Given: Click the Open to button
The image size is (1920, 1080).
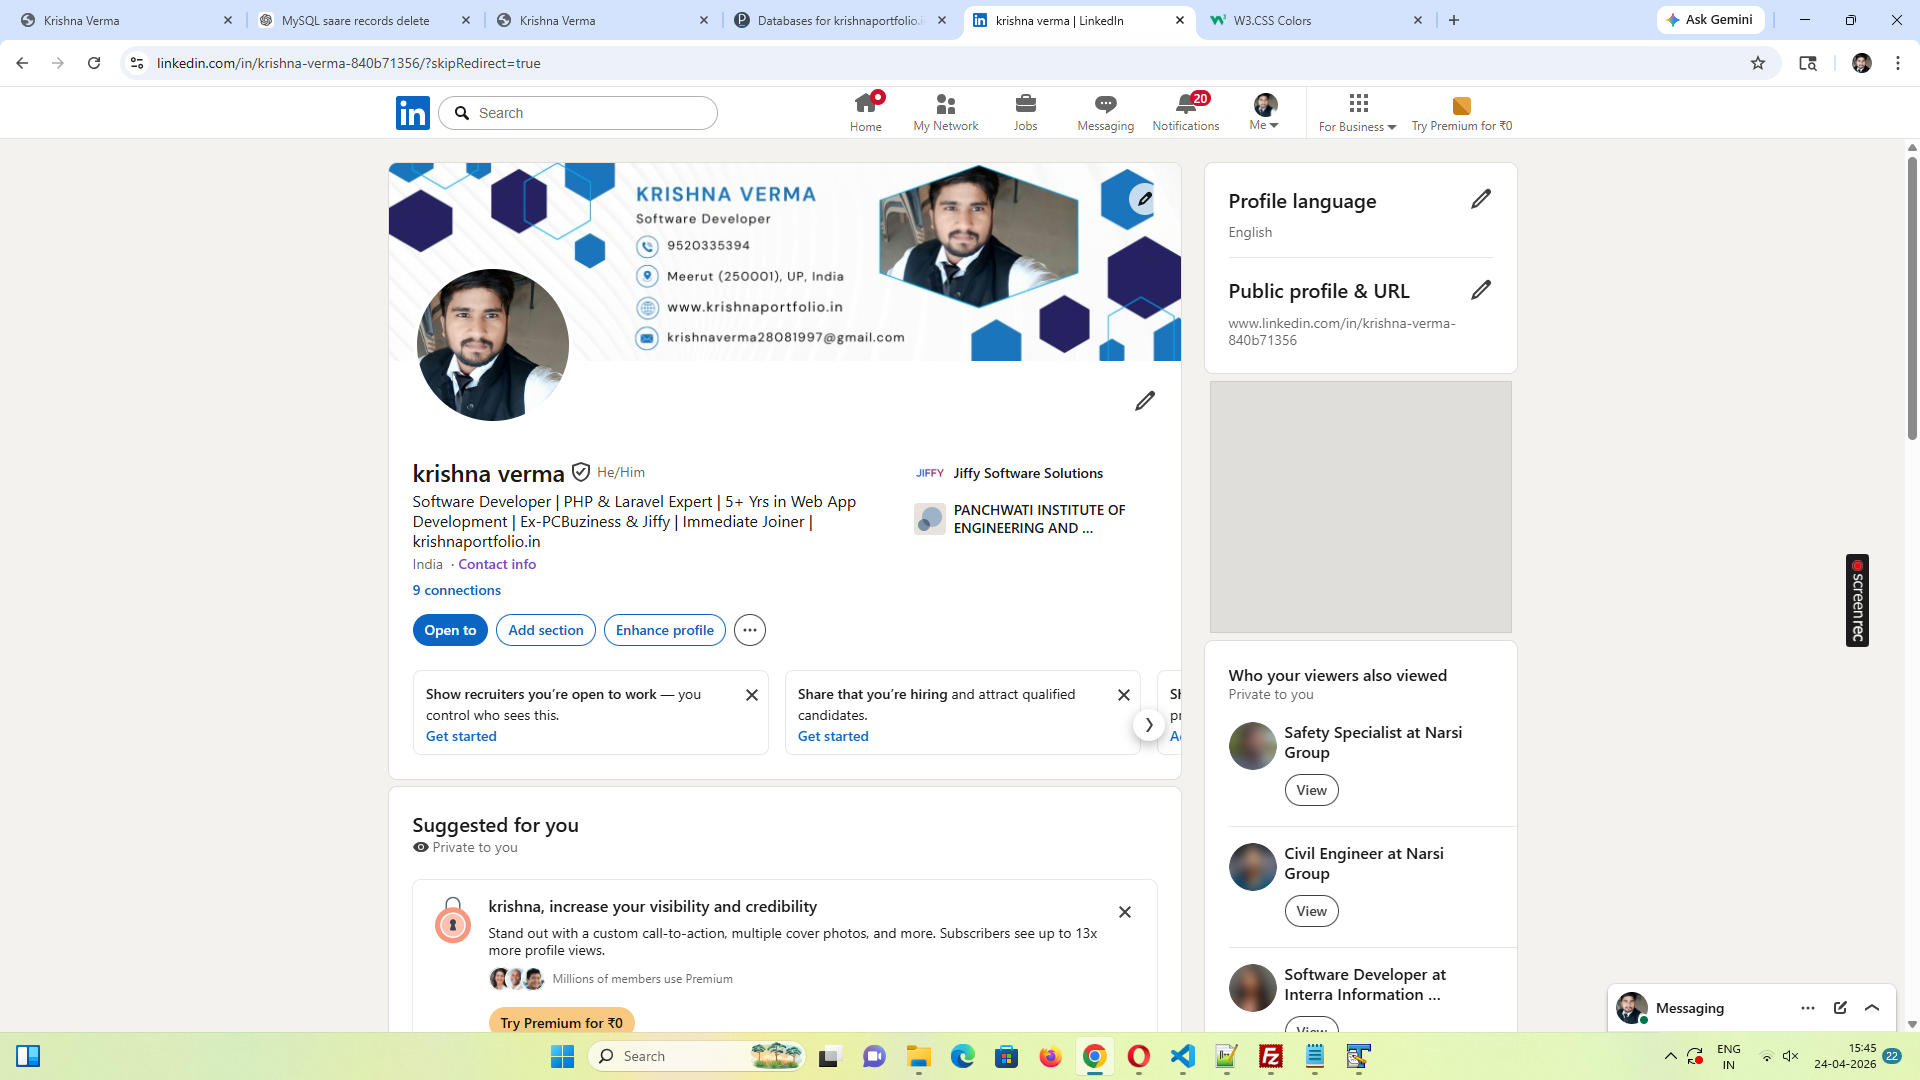Looking at the screenshot, I should click(450, 630).
